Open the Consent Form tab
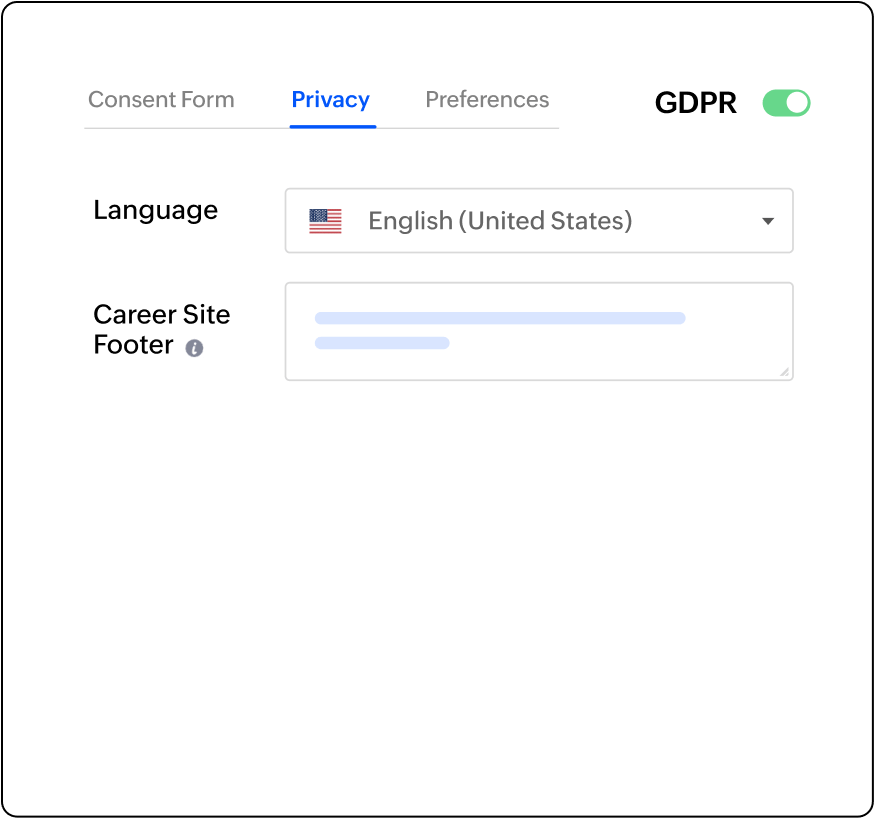Image resolution: width=874 pixels, height=818 pixels. [x=161, y=100]
